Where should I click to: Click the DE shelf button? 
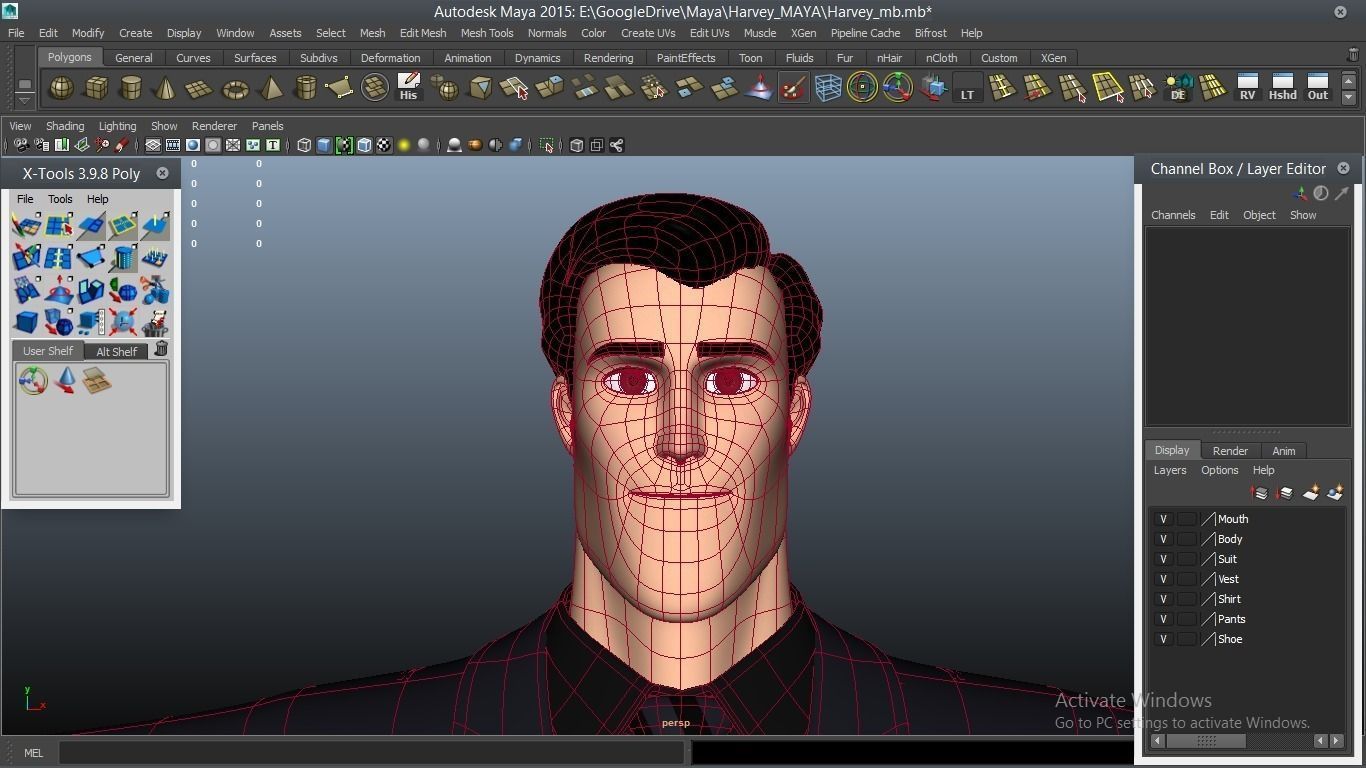[1178, 88]
